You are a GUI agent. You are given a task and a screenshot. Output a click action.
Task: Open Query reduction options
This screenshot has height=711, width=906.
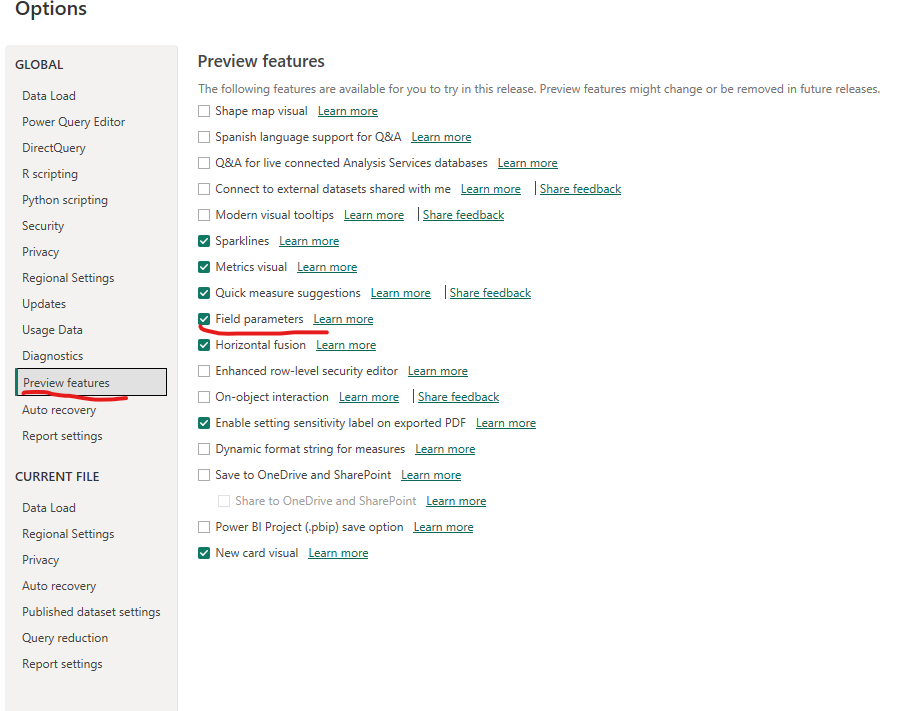point(65,638)
